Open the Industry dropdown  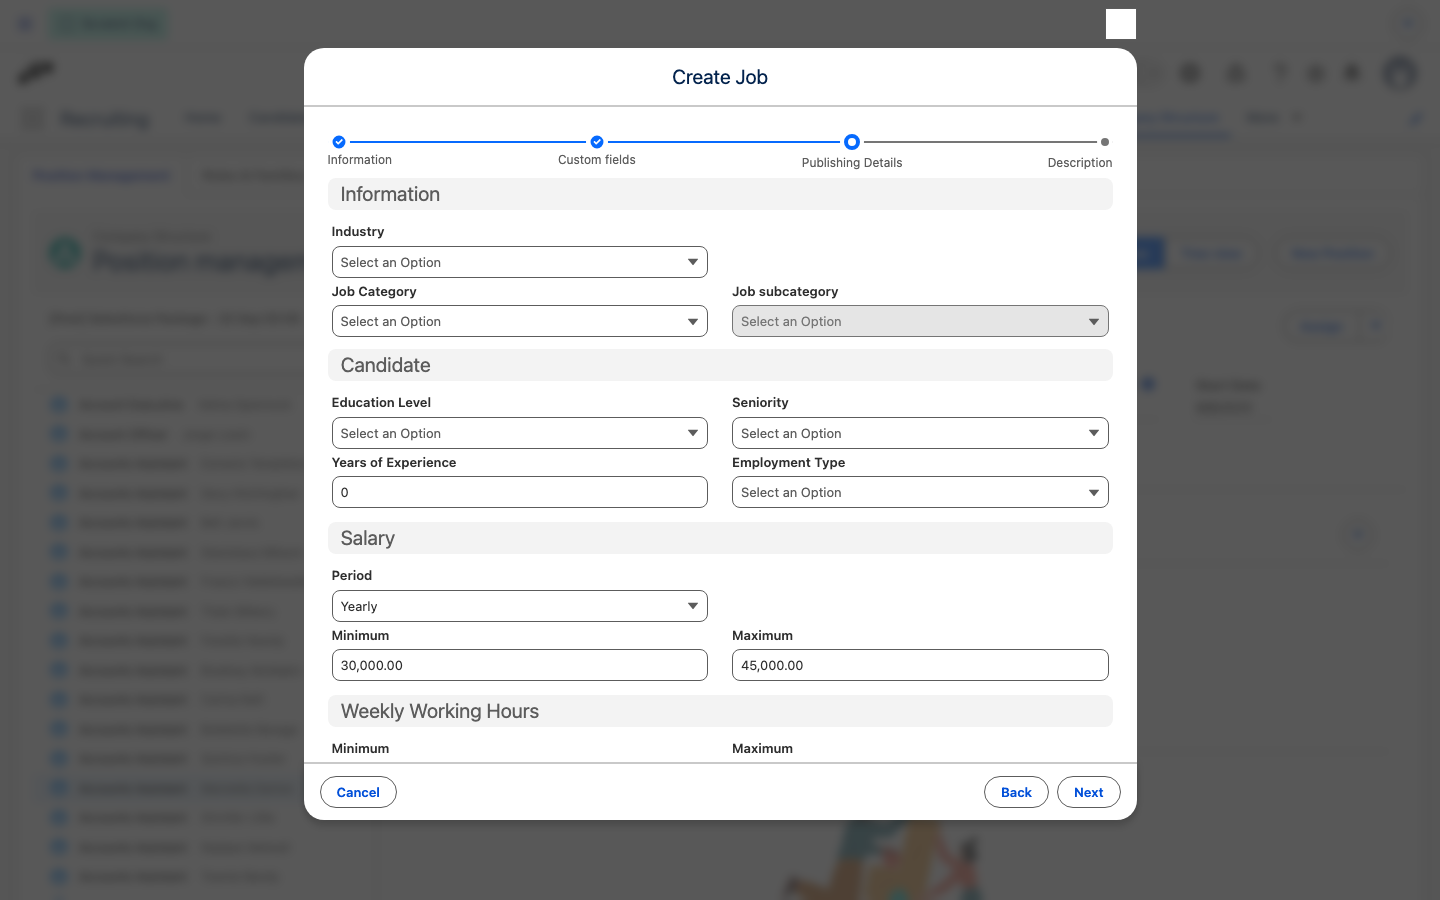coord(519,262)
